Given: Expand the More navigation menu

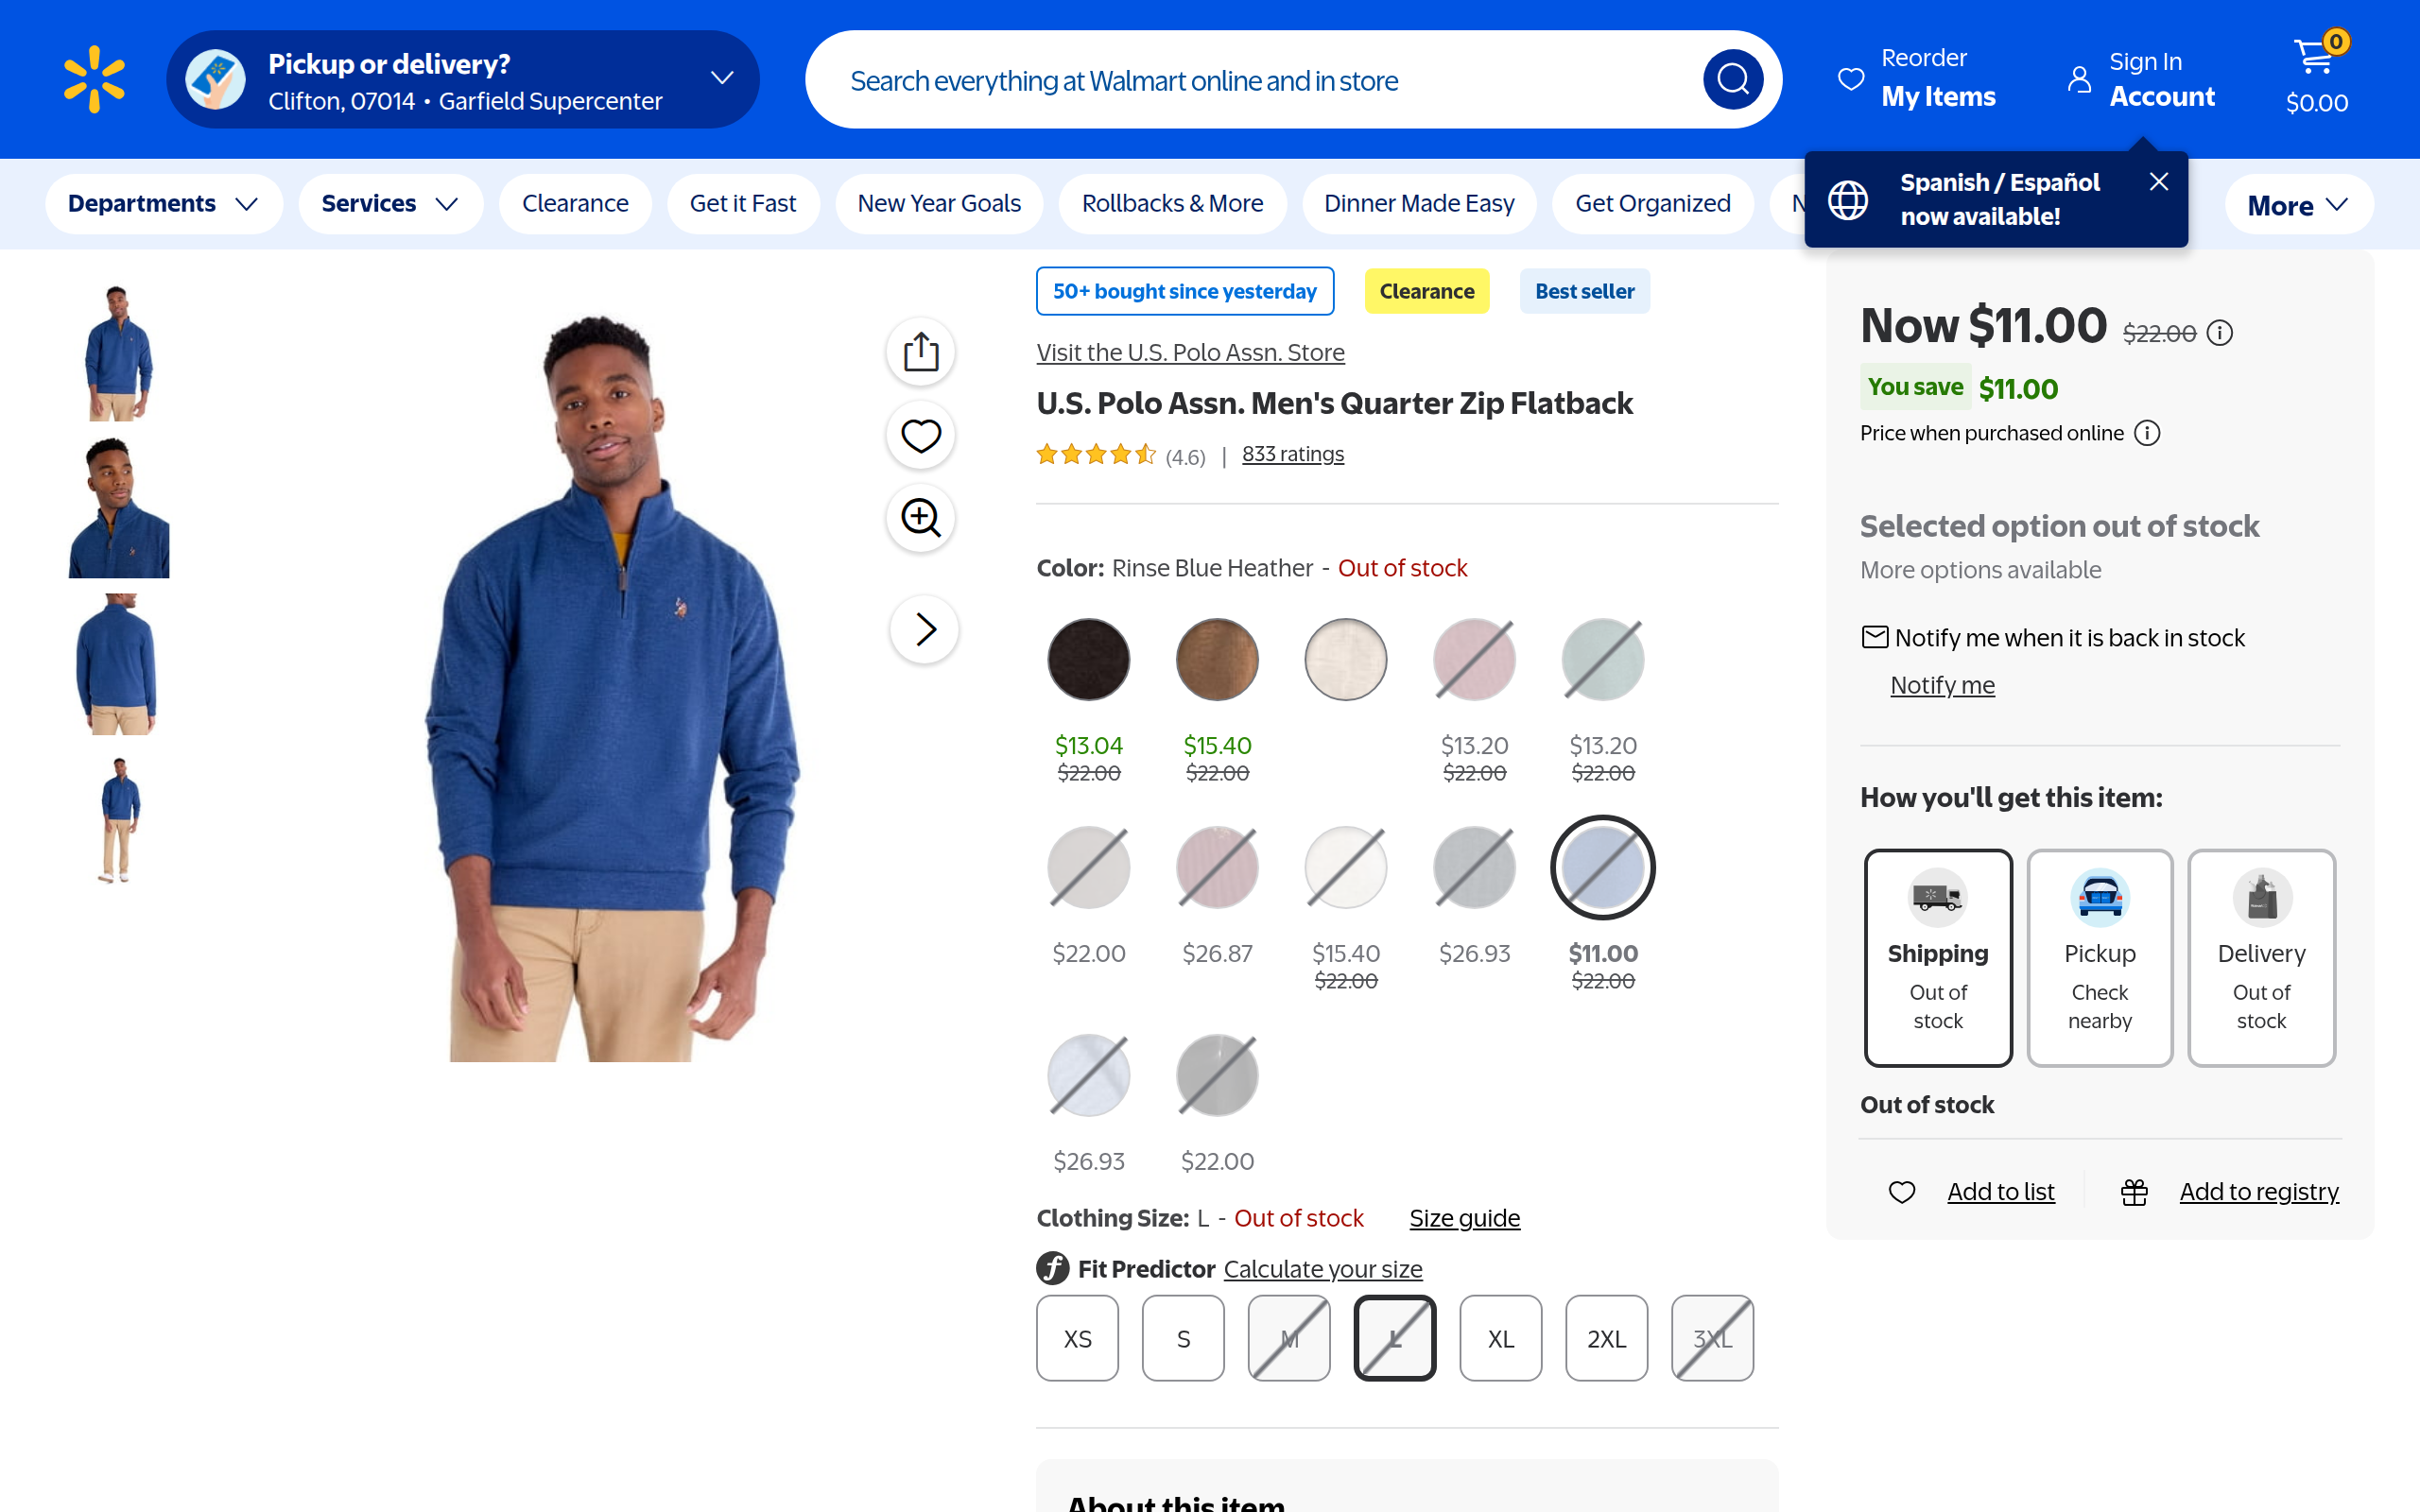Looking at the screenshot, I should pyautogui.click(x=2297, y=206).
